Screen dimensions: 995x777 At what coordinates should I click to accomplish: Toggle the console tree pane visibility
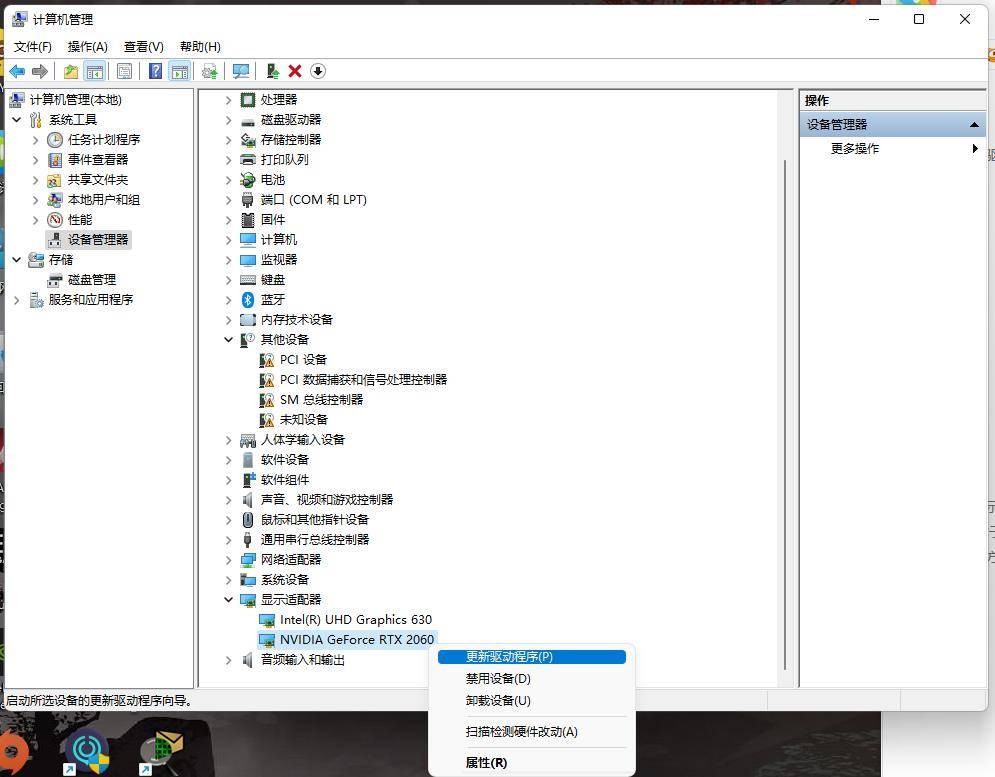pos(95,71)
